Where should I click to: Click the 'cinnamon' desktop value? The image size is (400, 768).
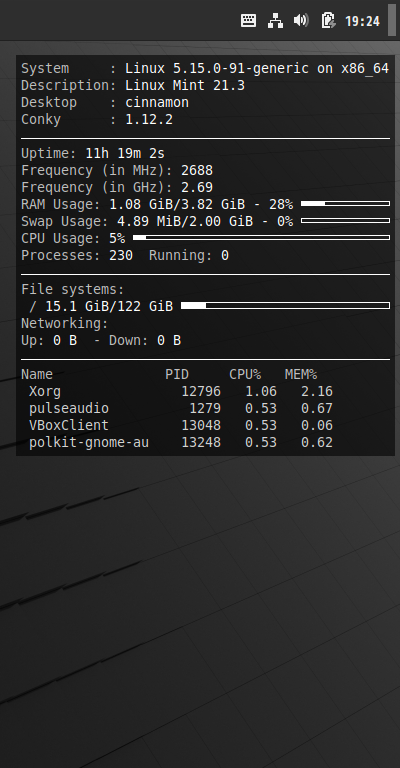pyautogui.click(x=157, y=102)
